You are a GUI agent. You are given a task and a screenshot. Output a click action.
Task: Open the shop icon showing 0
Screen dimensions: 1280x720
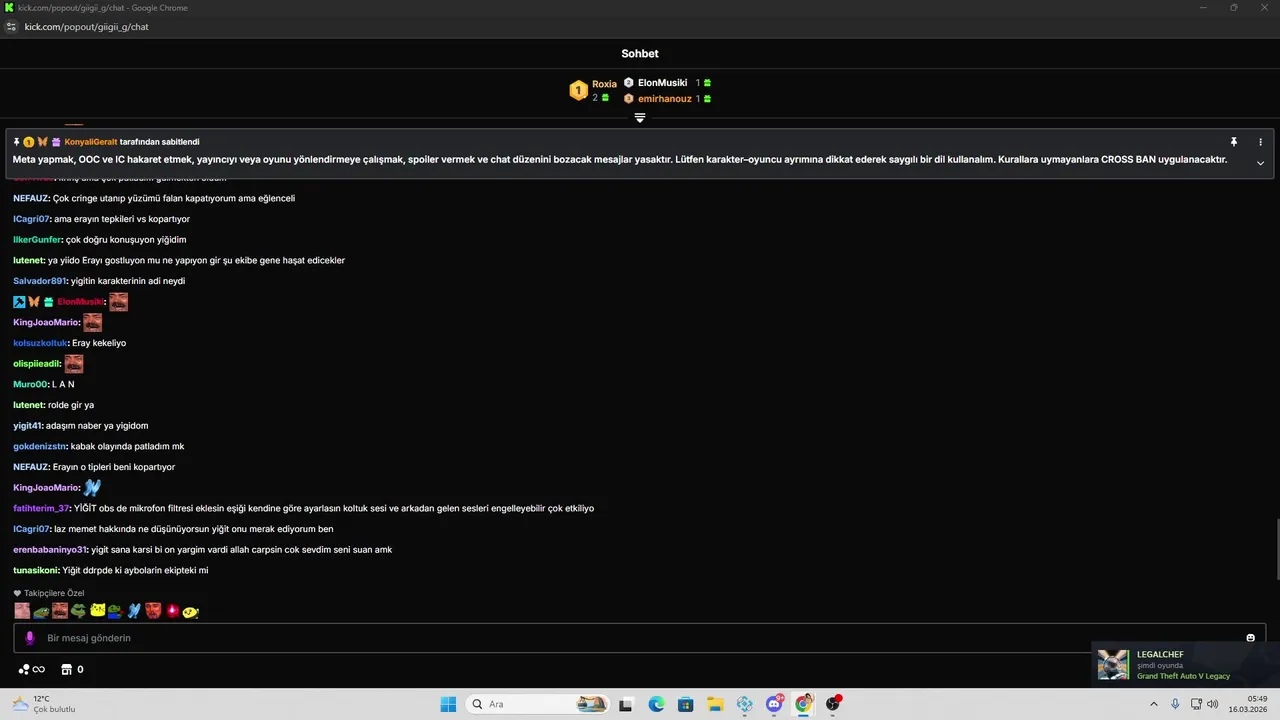(73, 669)
